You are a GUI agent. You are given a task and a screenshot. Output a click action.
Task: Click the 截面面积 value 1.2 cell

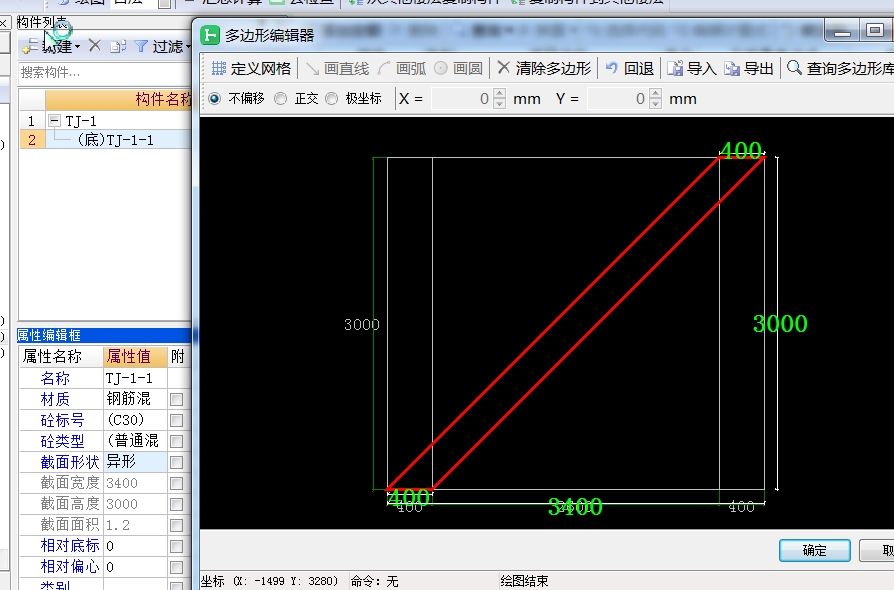click(x=135, y=525)
